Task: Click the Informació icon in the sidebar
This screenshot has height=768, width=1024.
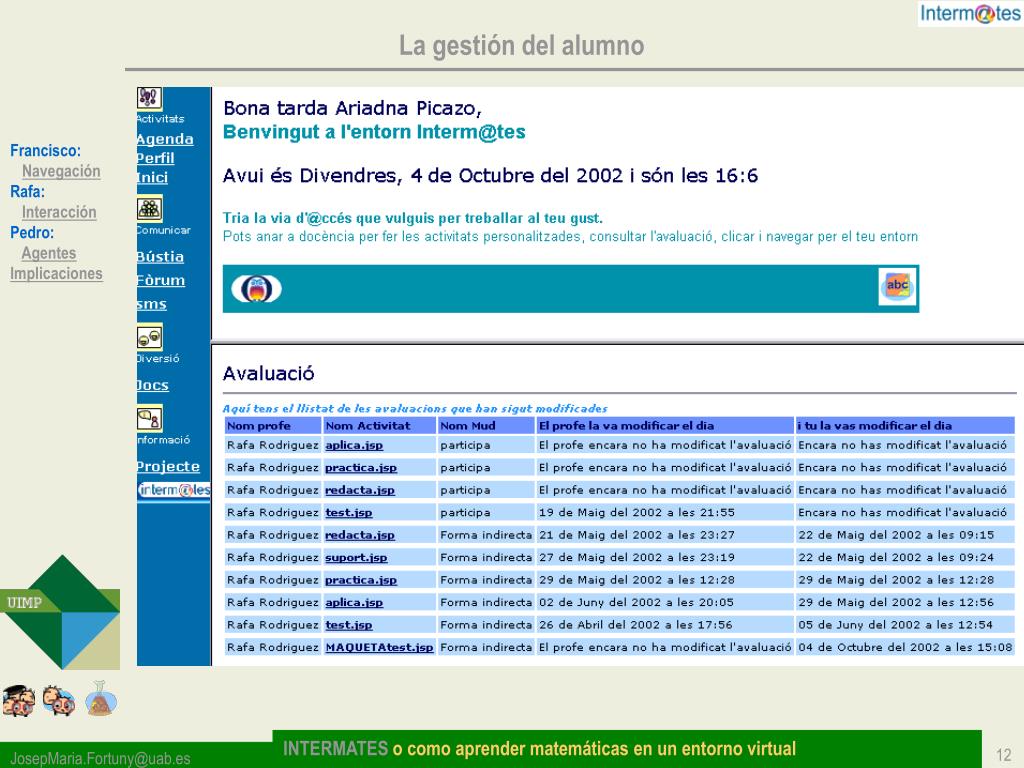Action: [x=150, y=419]
